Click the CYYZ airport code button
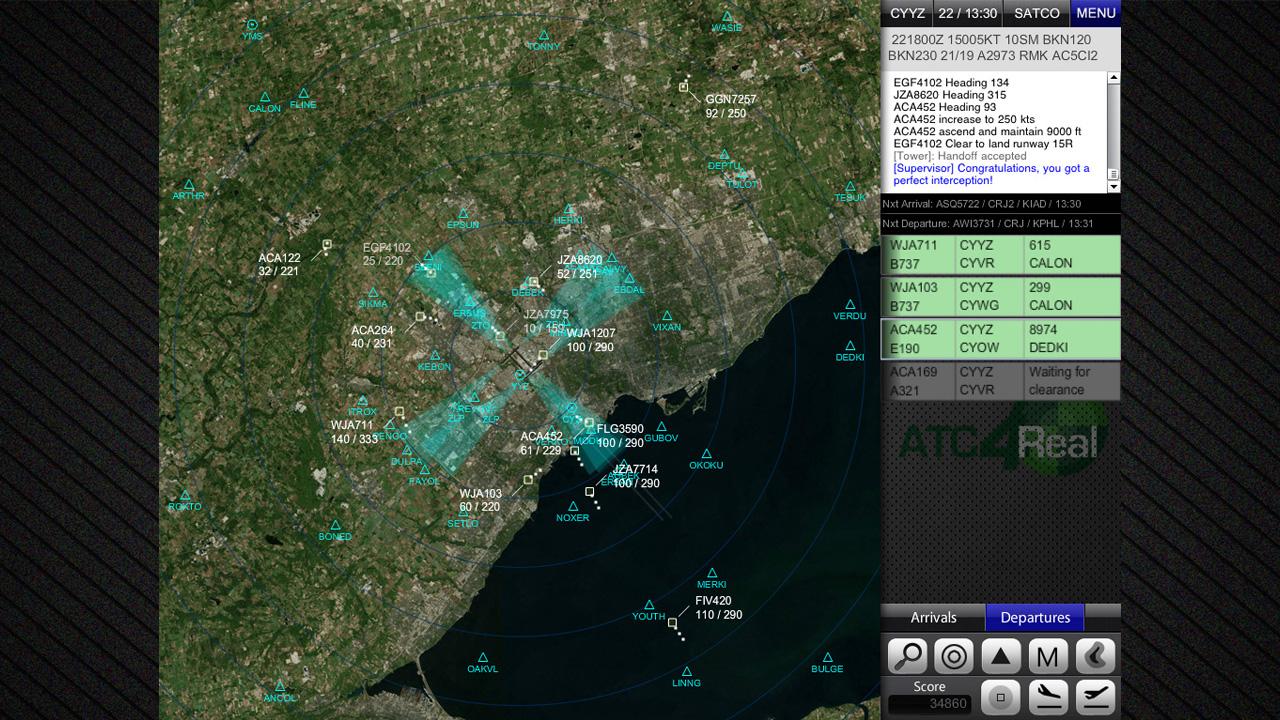This screenshot has height=720, width=1280. (x=907, y=13)
